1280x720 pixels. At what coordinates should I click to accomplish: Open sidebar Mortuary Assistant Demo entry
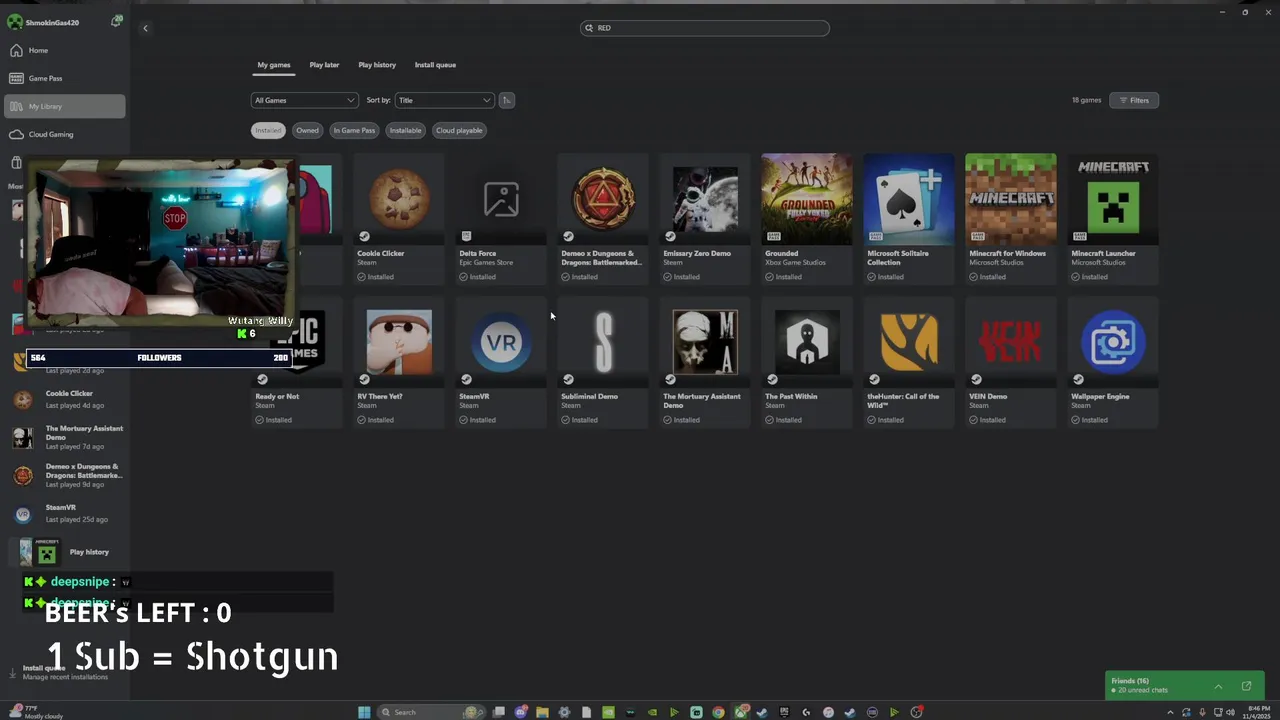click(65, 437)
